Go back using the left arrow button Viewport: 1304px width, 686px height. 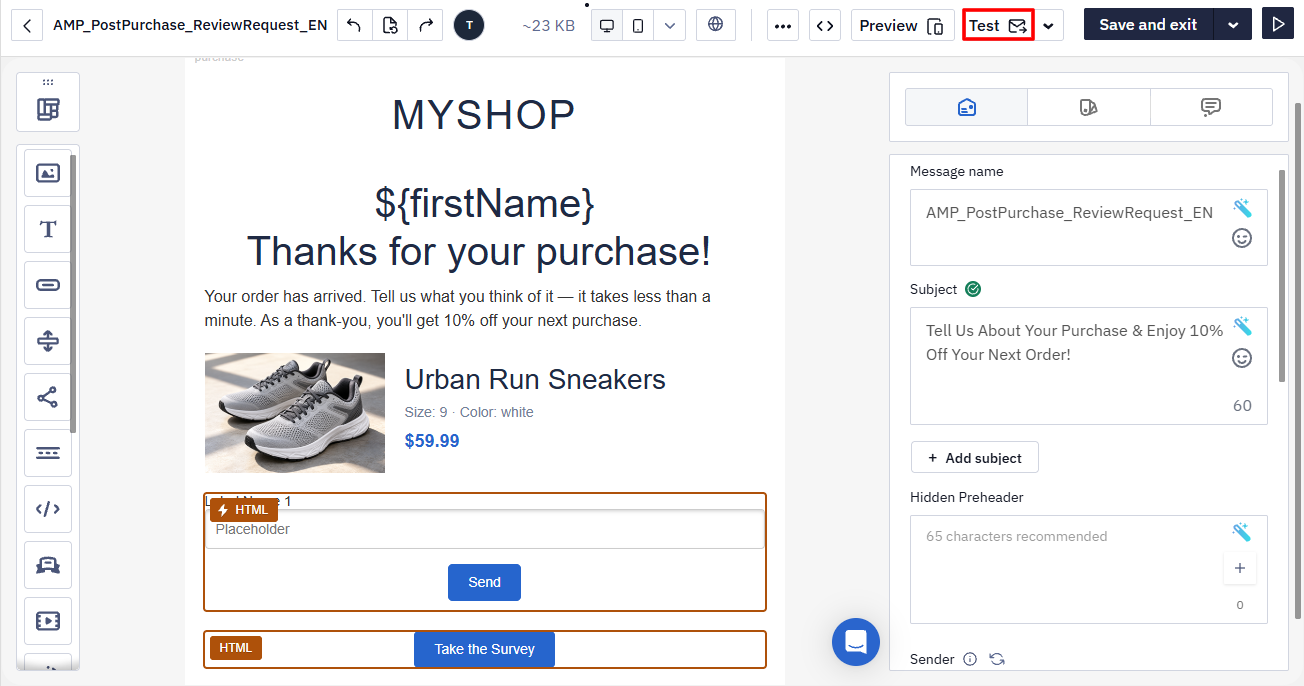(x=27, y=25)
